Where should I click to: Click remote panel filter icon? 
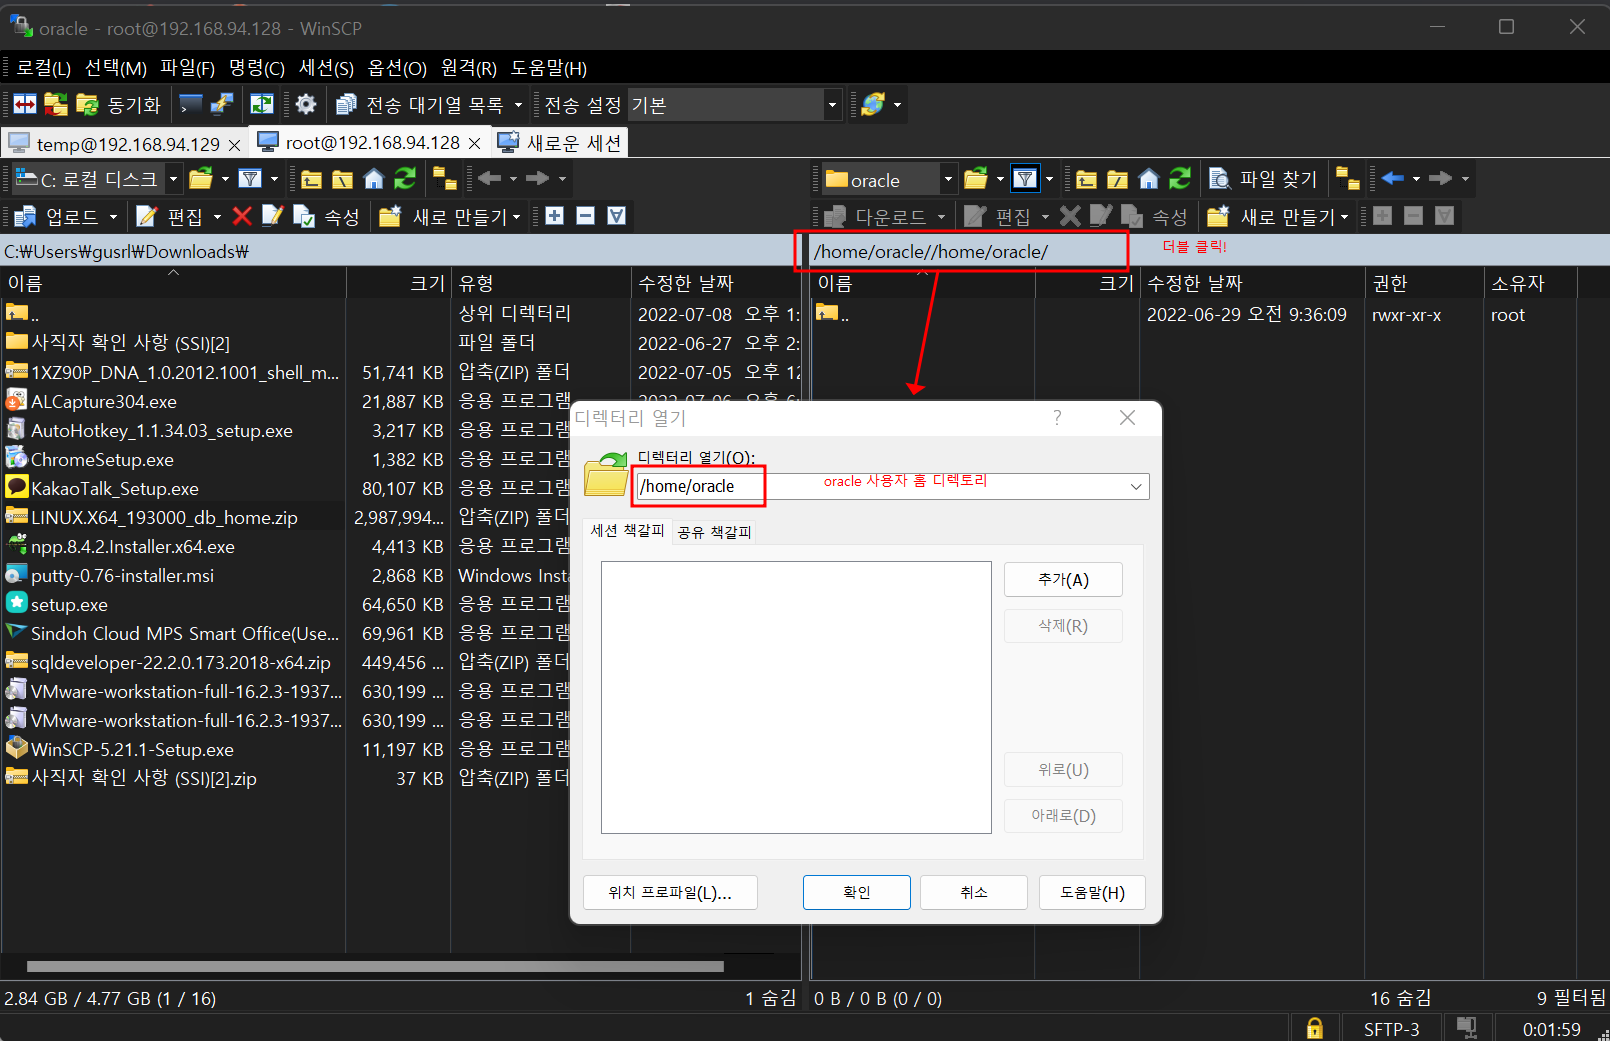coord(1025,179)
